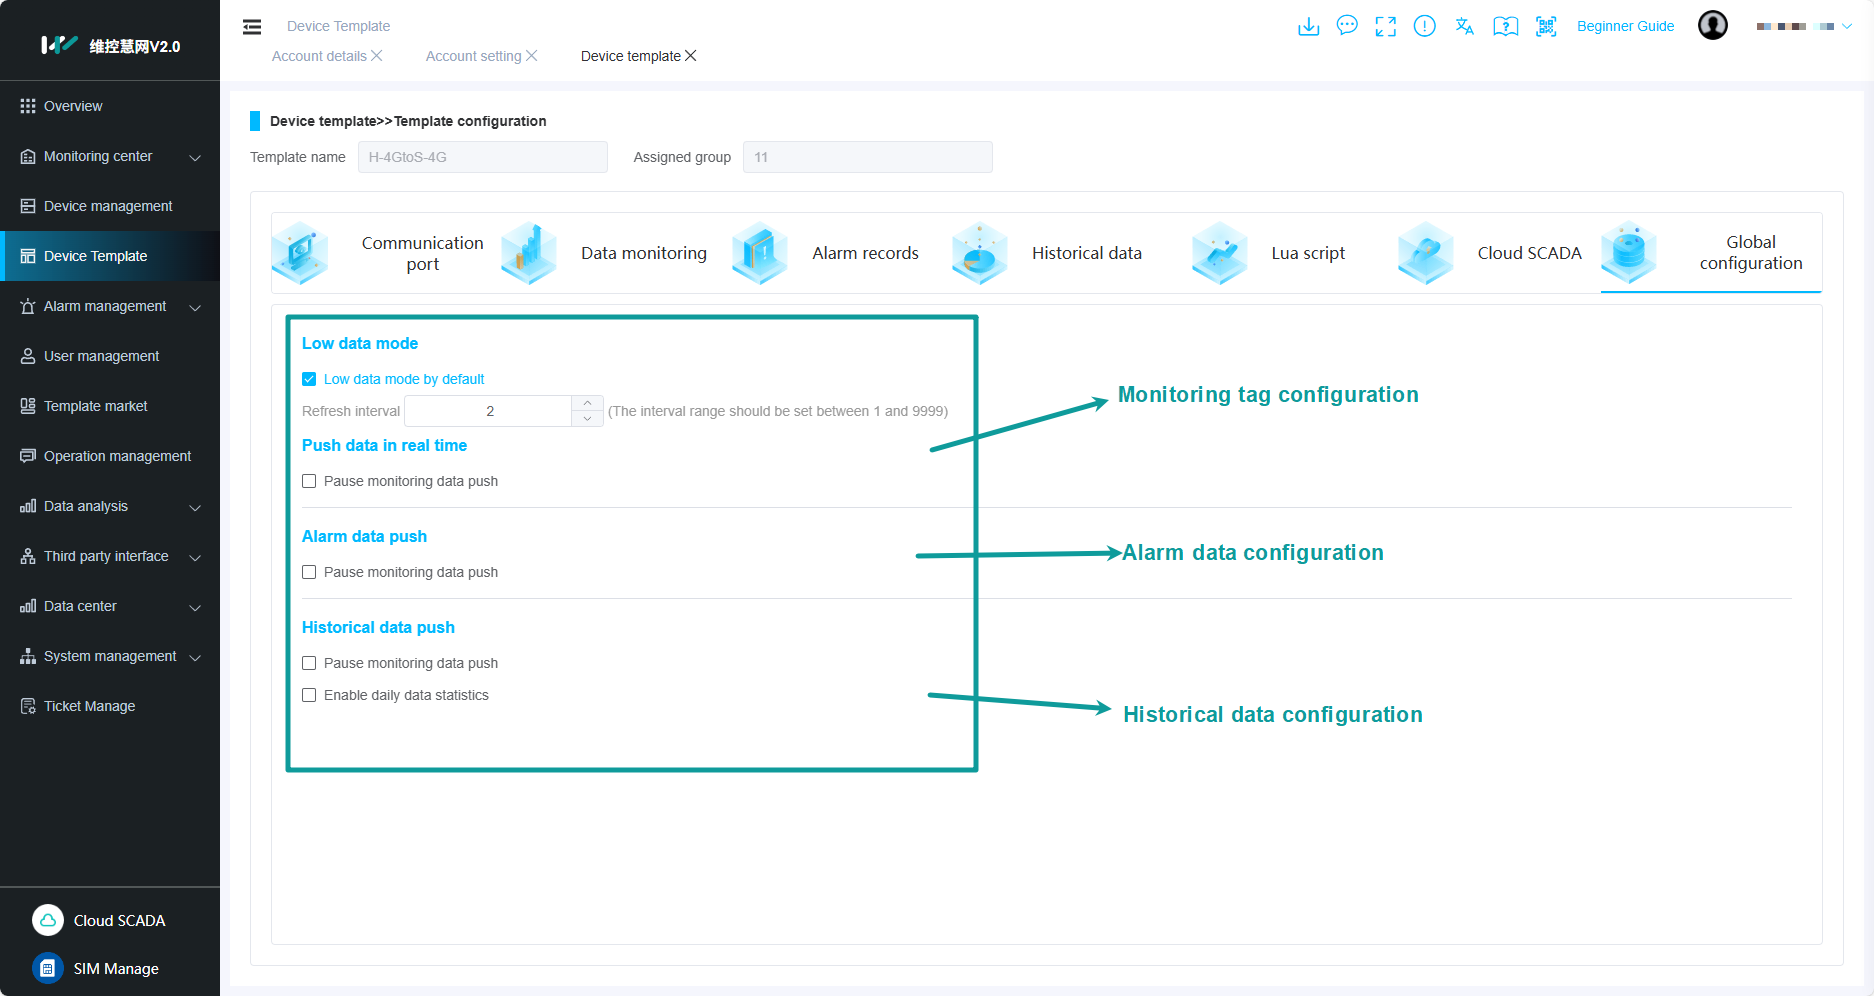Open the chat message bubble icon

pyautogui.click(x=1347, y=26)
